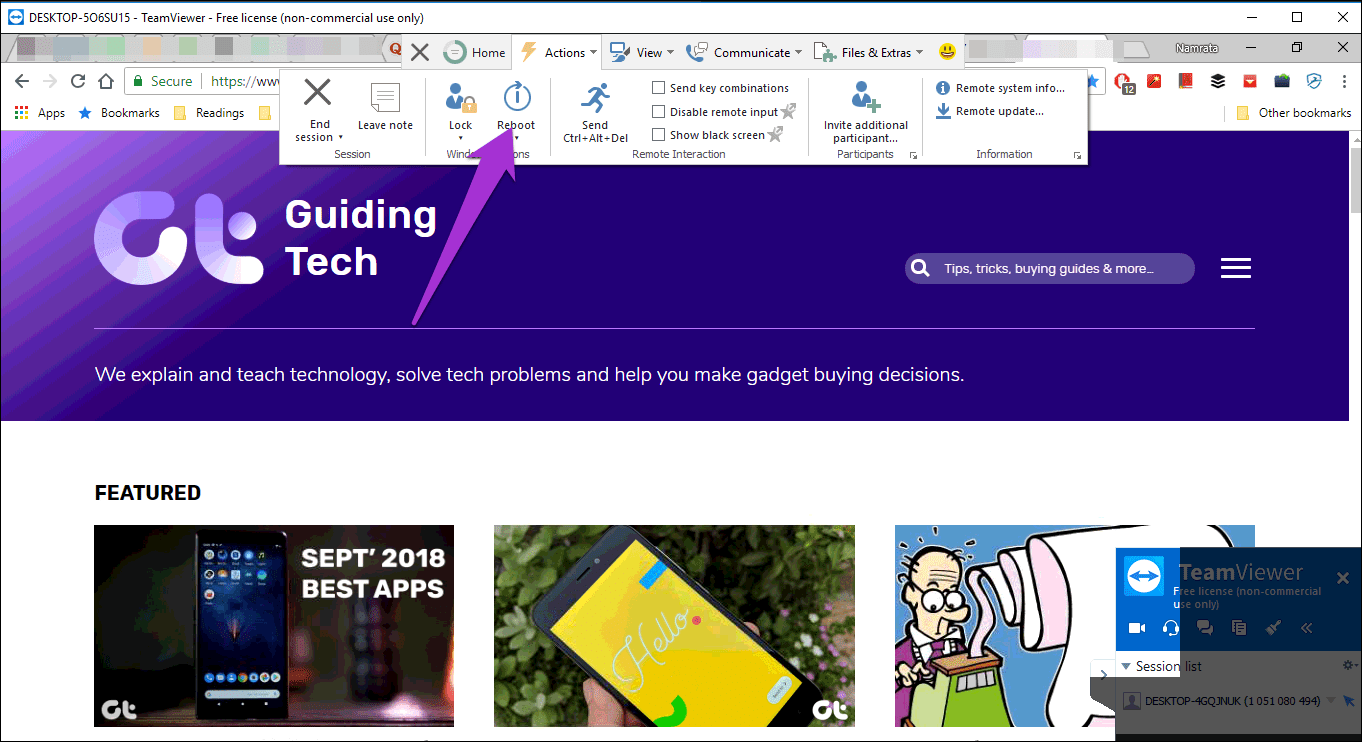Open the yellow Hello phone article thumbnail
The image size is (1362, 742).
(674, 626)
